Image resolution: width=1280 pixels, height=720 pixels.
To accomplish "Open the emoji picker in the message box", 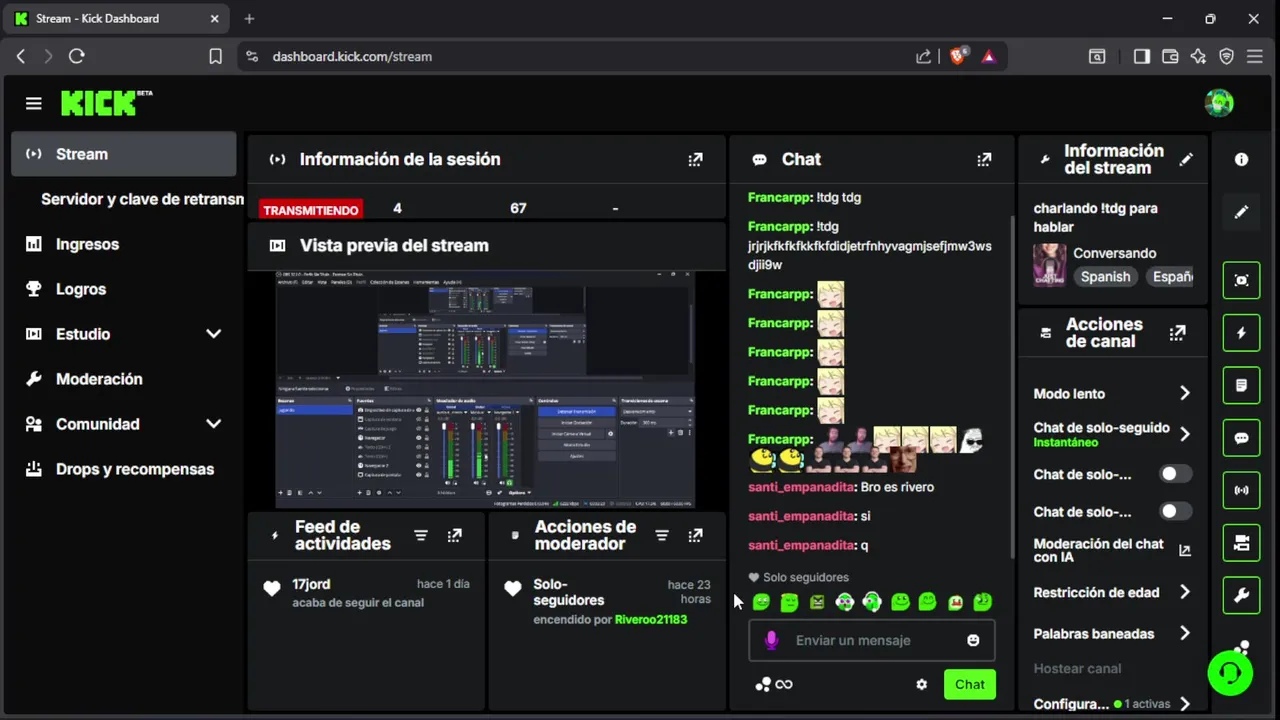I will point(973,640).
